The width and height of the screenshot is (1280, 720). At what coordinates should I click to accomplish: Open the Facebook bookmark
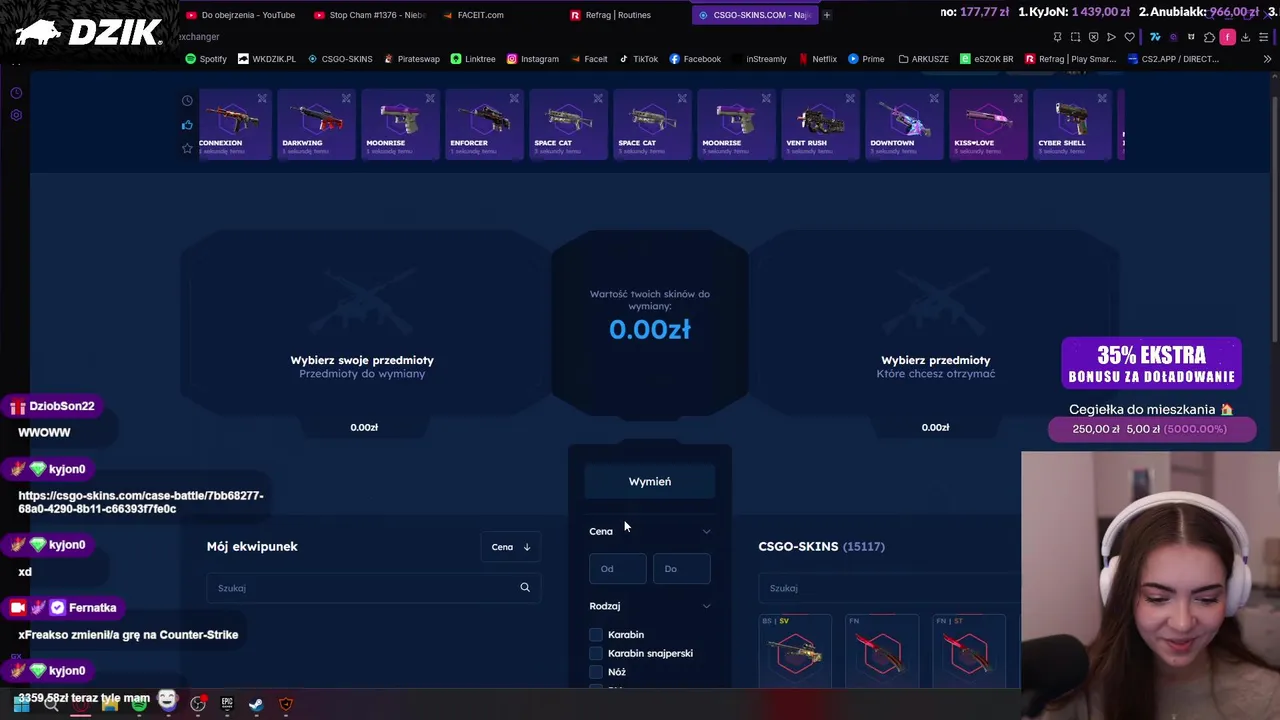click(x=695, y=59)
